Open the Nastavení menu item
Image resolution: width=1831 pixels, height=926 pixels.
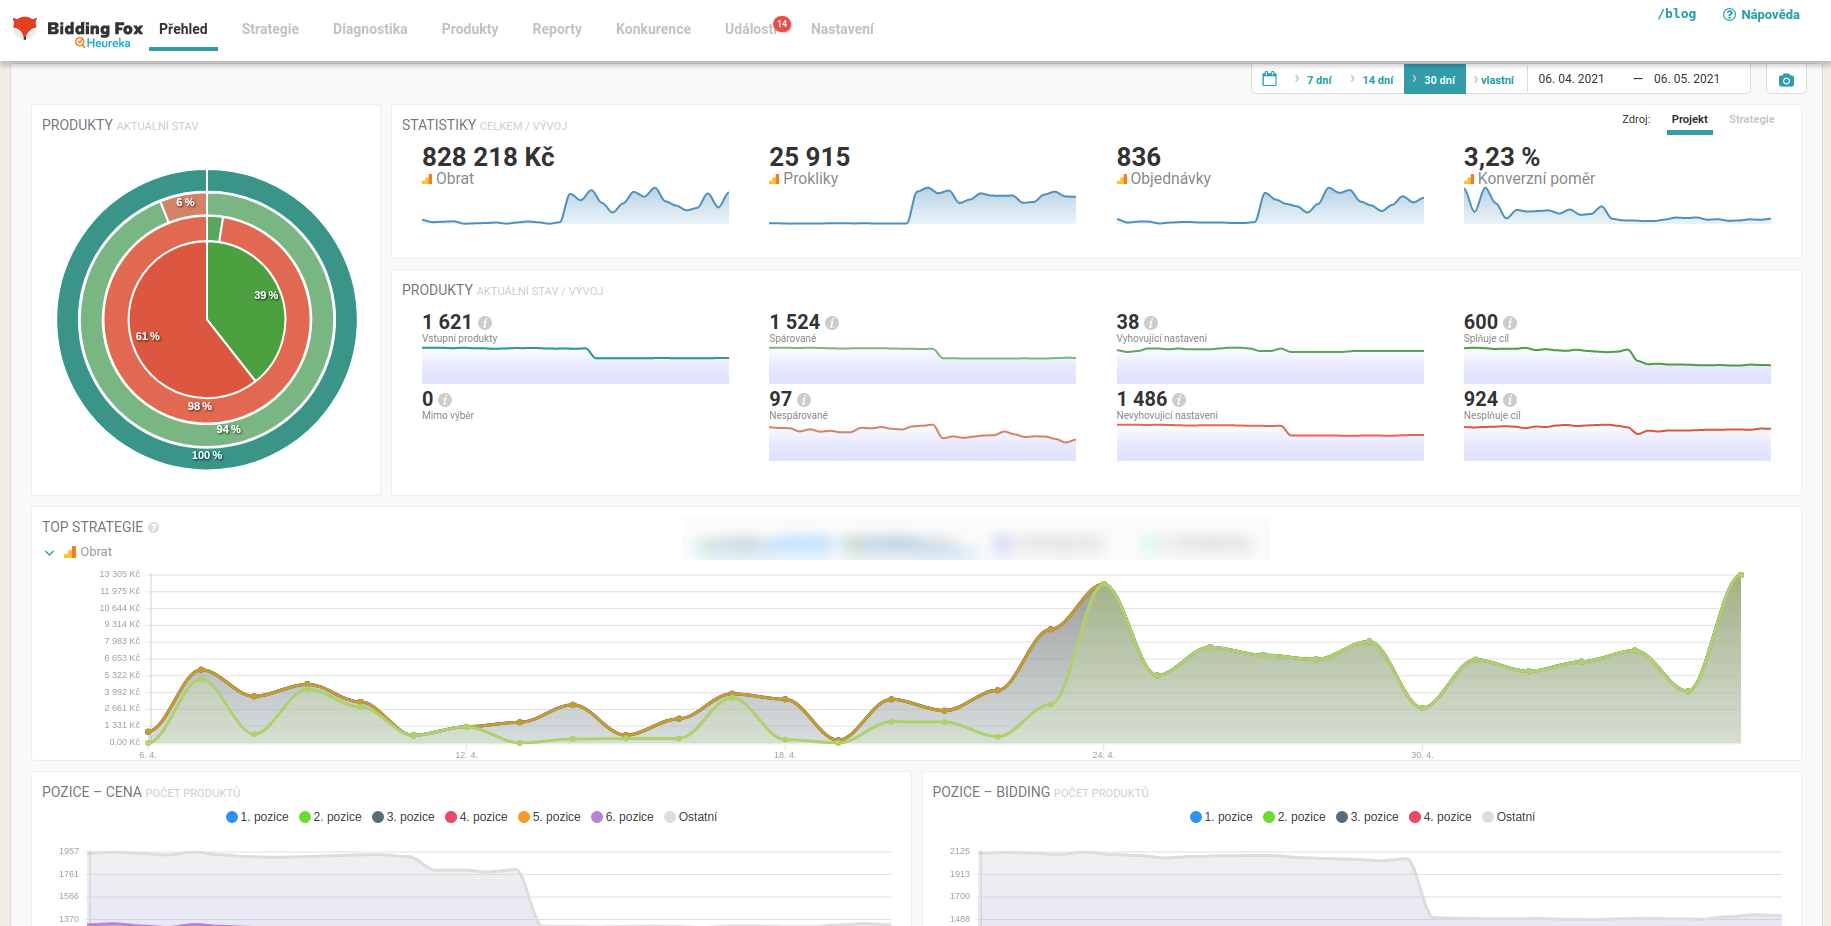842,29
